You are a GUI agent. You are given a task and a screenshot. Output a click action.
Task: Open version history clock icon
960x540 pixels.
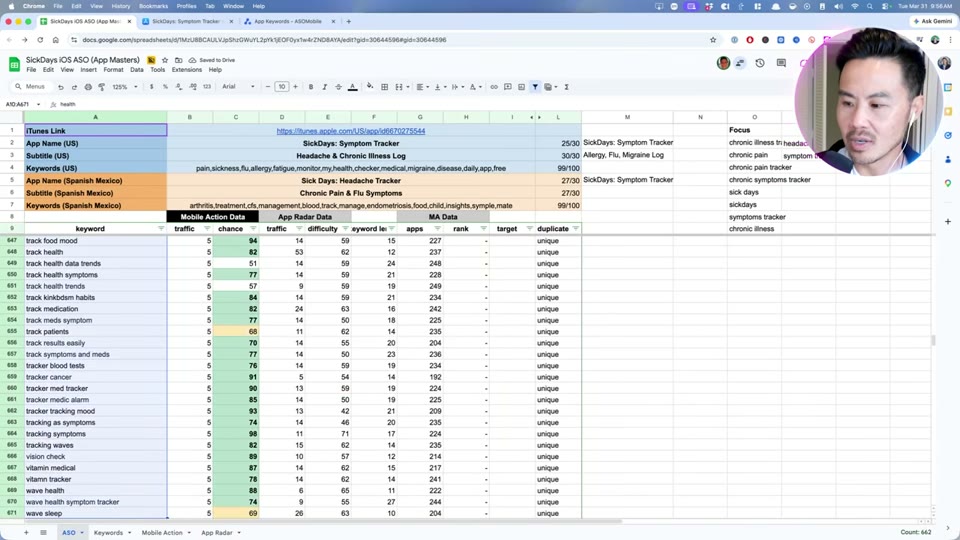tap(760, 63)
